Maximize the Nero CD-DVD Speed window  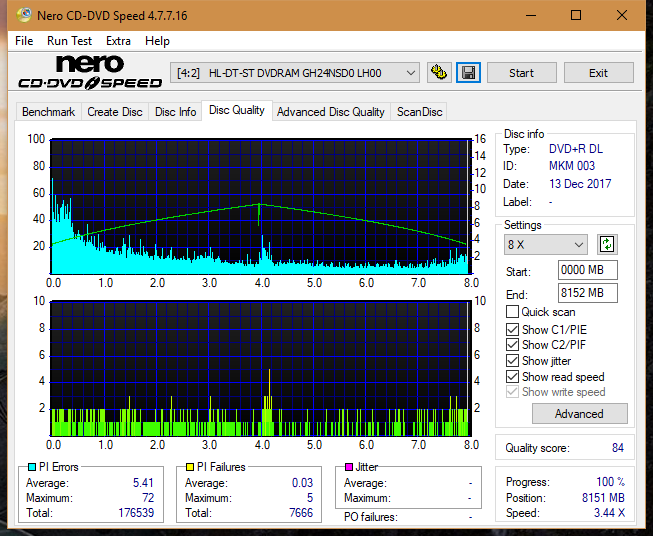coord(576,15)
